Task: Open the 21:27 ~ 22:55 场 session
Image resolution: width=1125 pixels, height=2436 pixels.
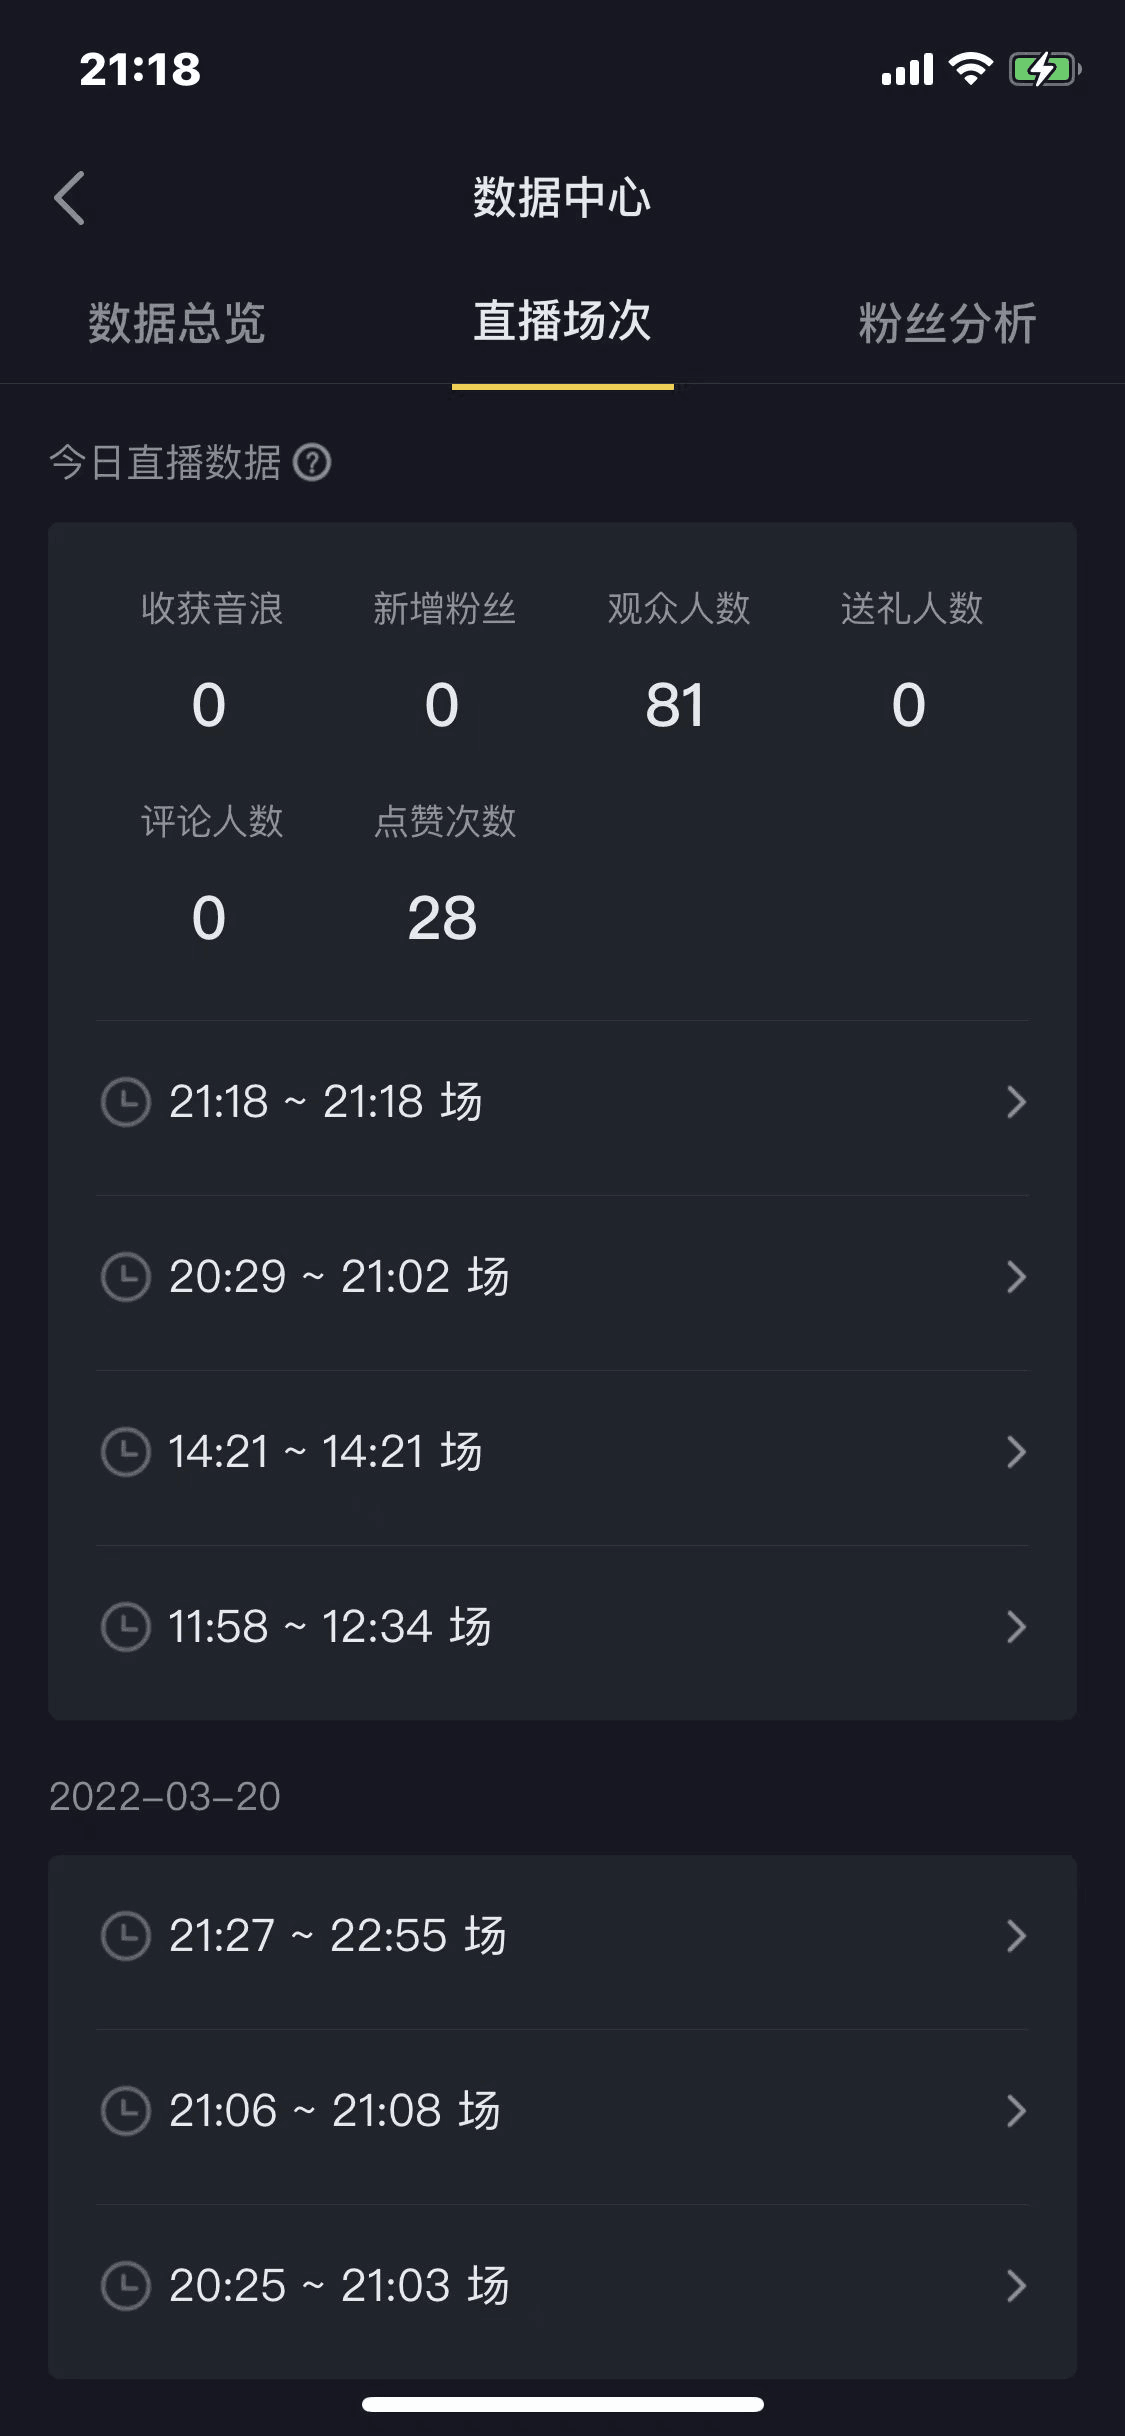Action: pos(338,1936)
